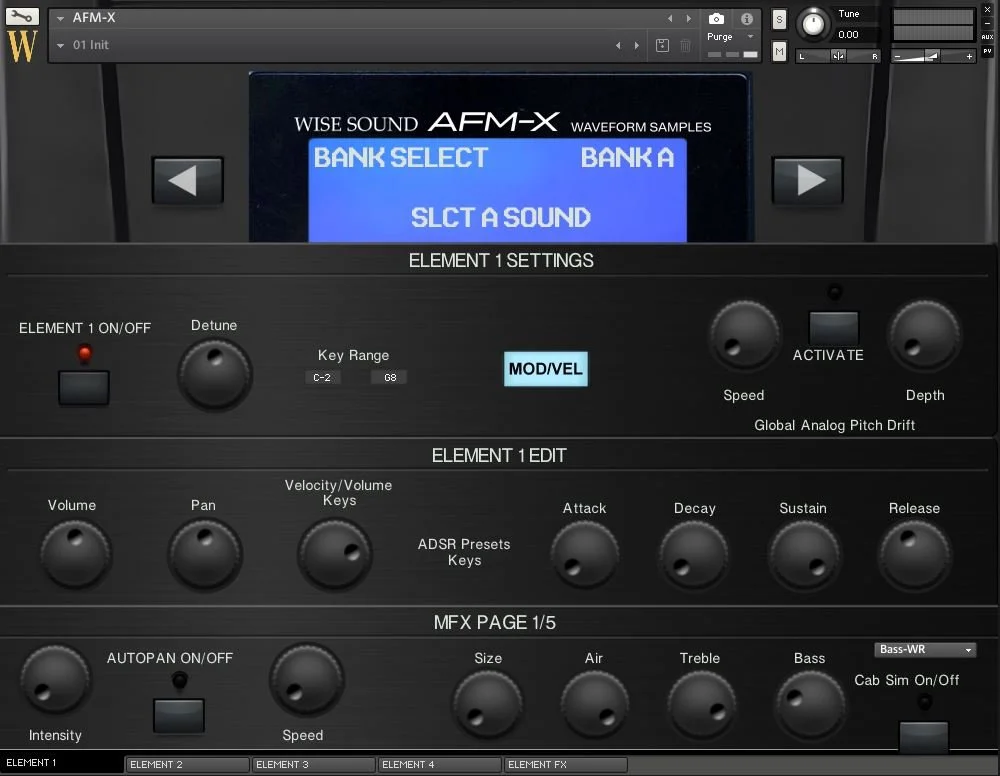1000x776 pixels.
Task: Go to previous instrument arrow beside AFM-X
Action: (x=670, y=18)
